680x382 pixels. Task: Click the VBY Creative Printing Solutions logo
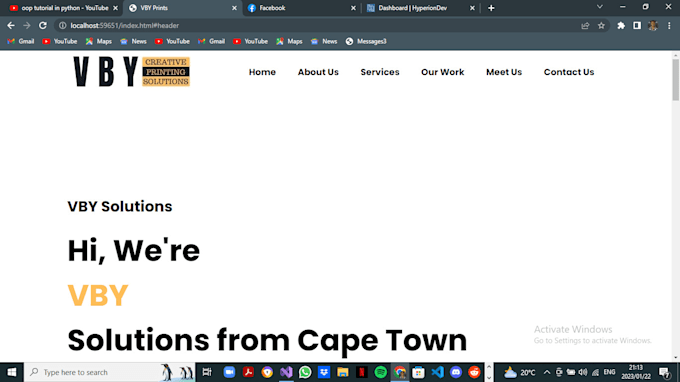(131, 72)
